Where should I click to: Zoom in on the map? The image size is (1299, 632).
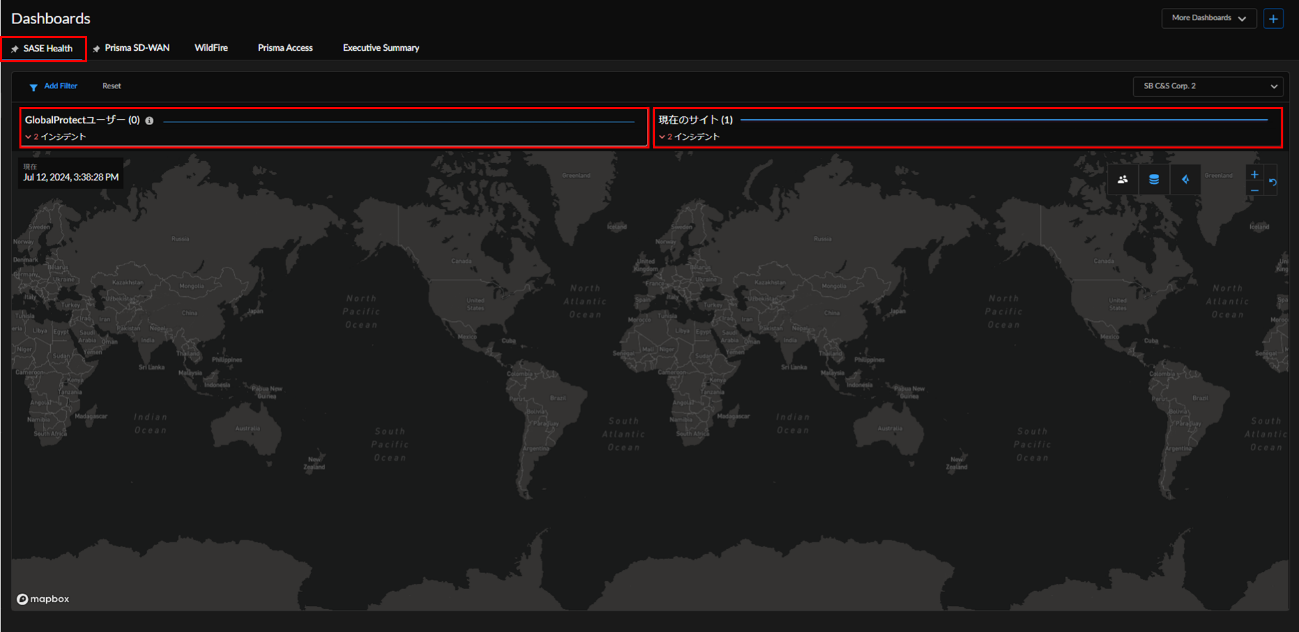point(1255,174)
